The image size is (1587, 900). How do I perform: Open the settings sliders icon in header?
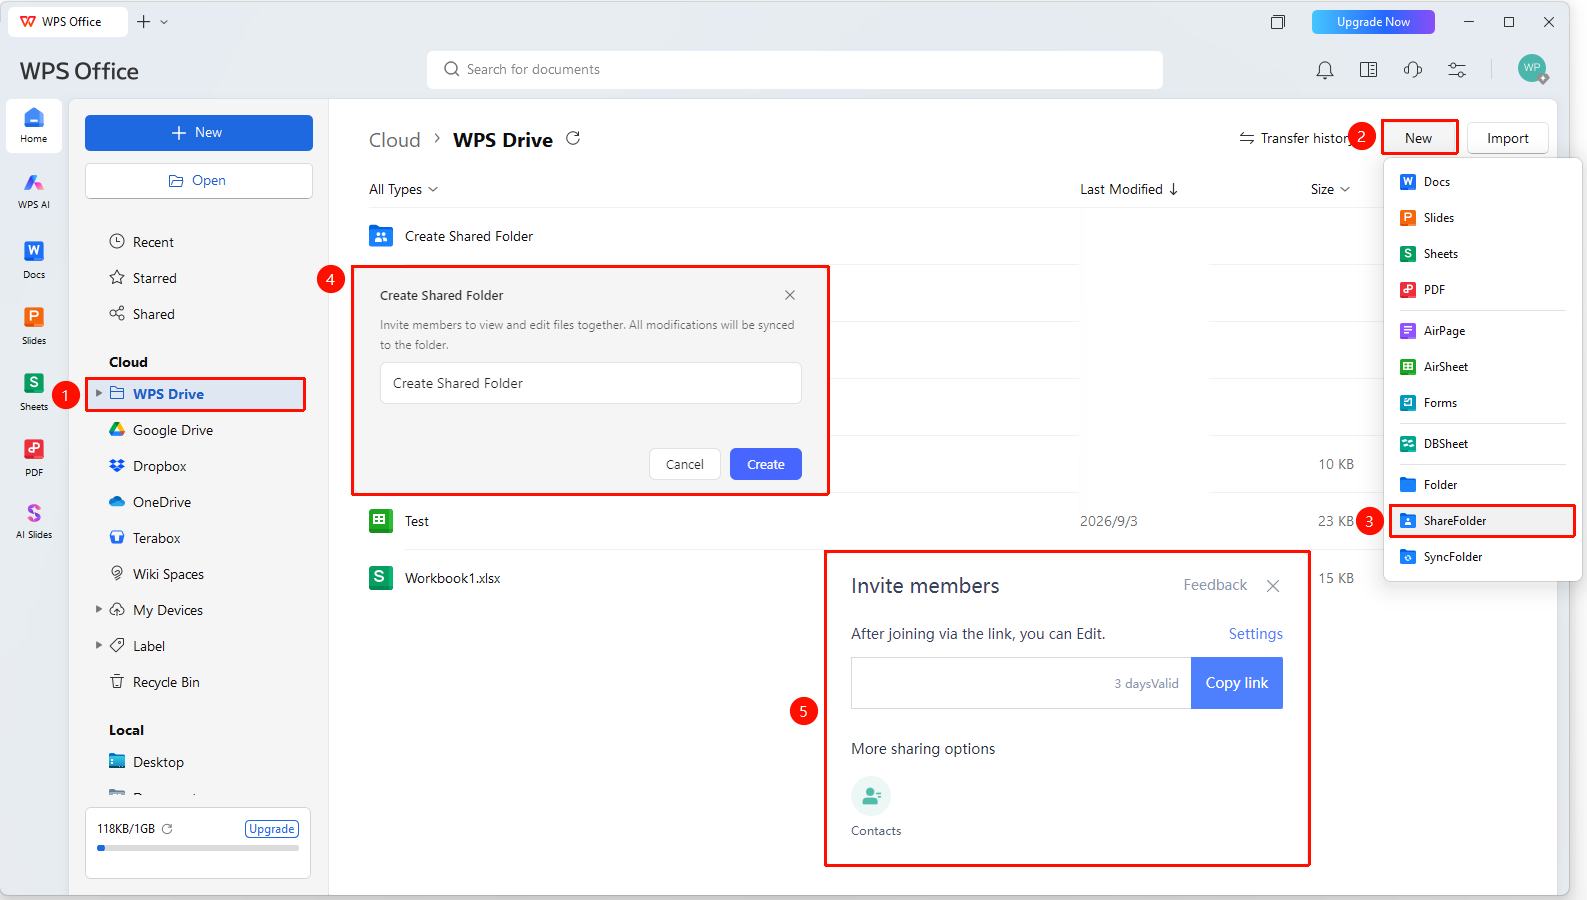pos(1457,70)
